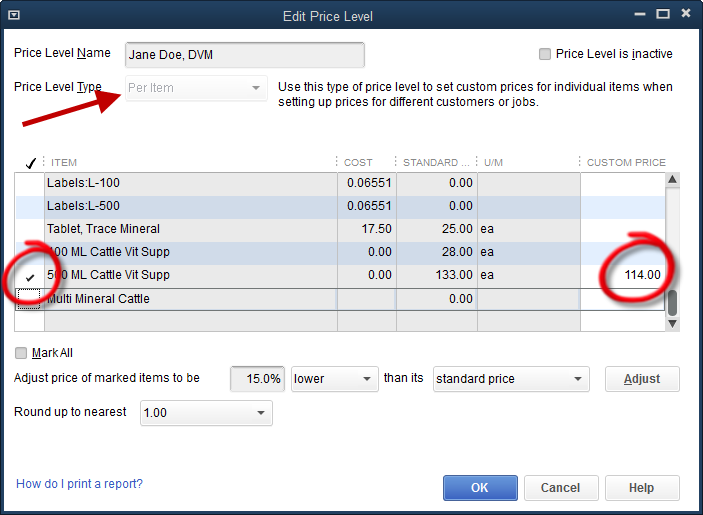Click the scroll up arrow in item list
The height and width of the screenshot is (515, 703).
pos(672,180)
